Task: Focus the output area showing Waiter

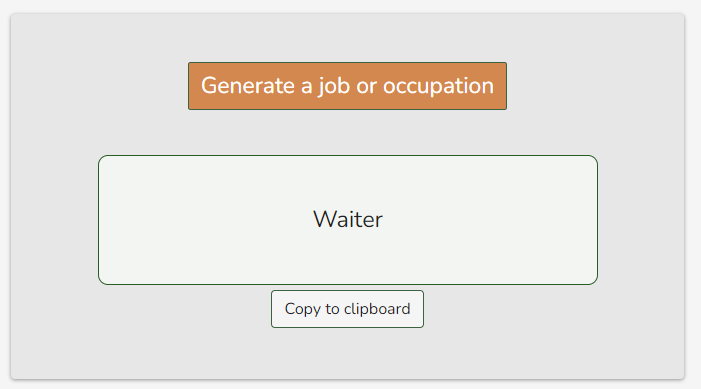Action: (348, 220)
